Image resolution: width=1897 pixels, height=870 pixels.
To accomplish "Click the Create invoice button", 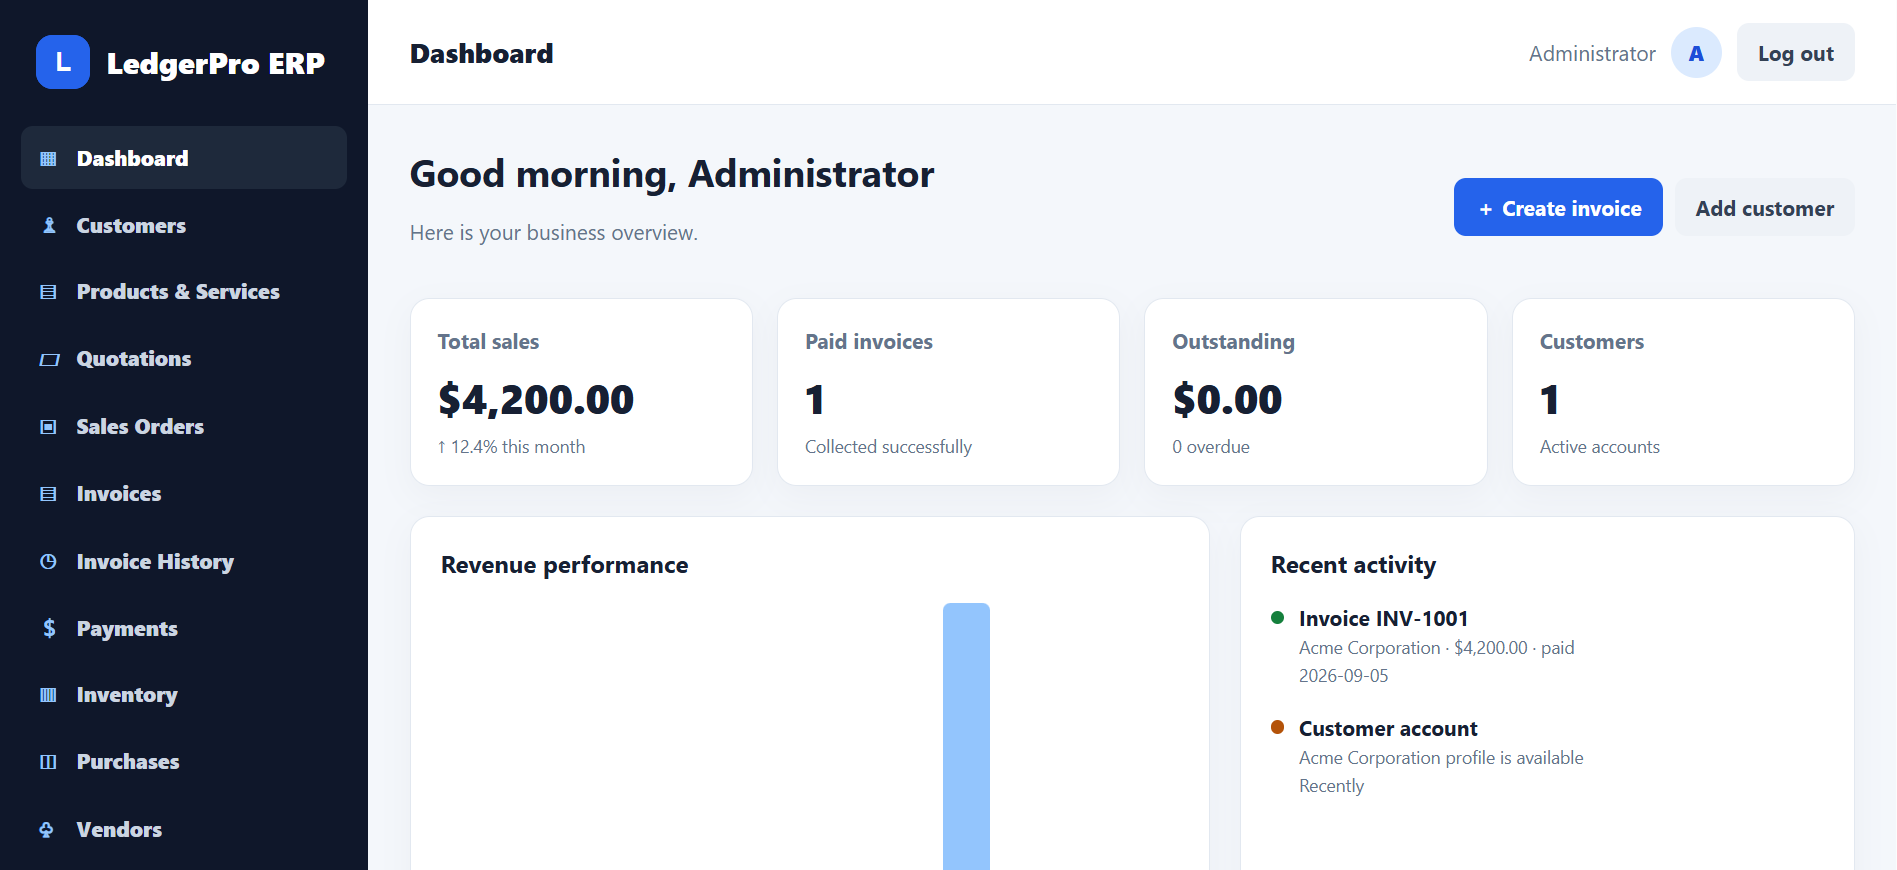I will point(1558,207).
